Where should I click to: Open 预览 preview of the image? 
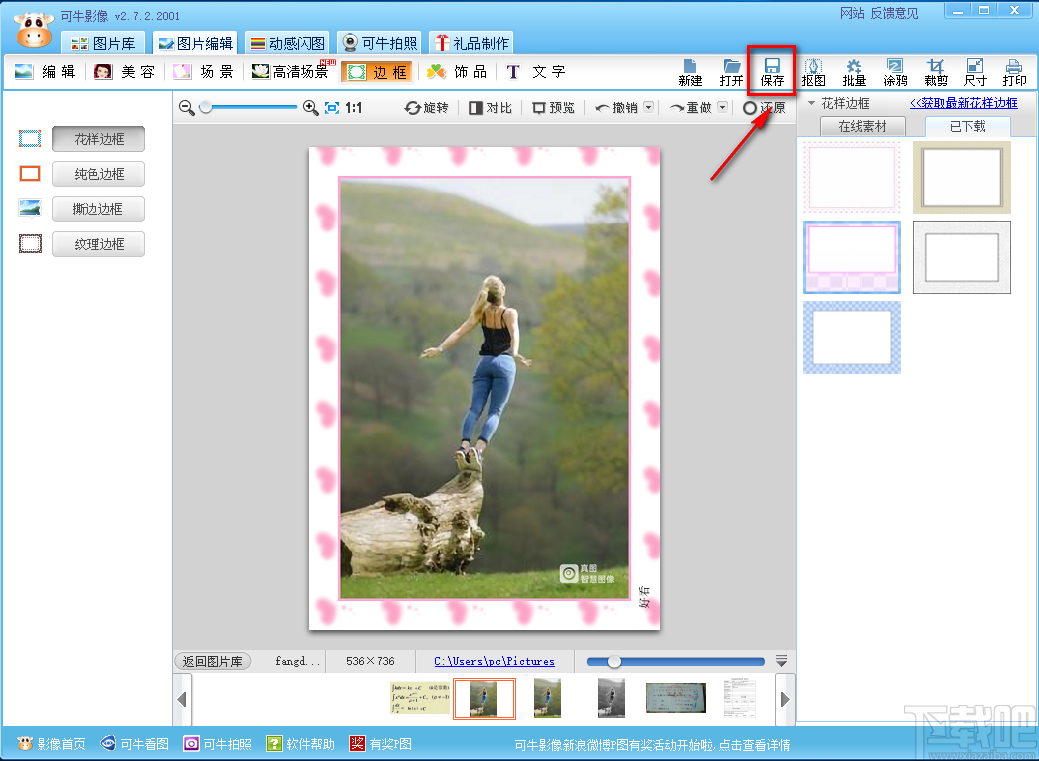coord(553,108)
